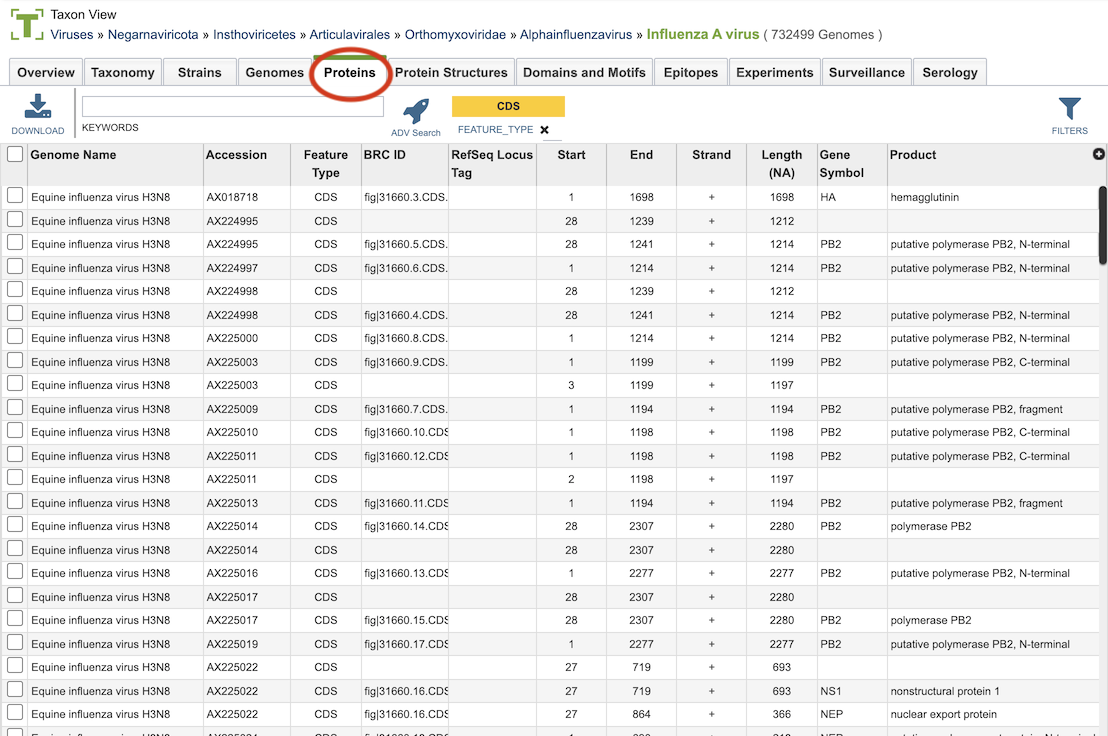Viewport: 1108px width, 736px height.
Task: Click End value '1698' cell
Action: coord(642,197)
